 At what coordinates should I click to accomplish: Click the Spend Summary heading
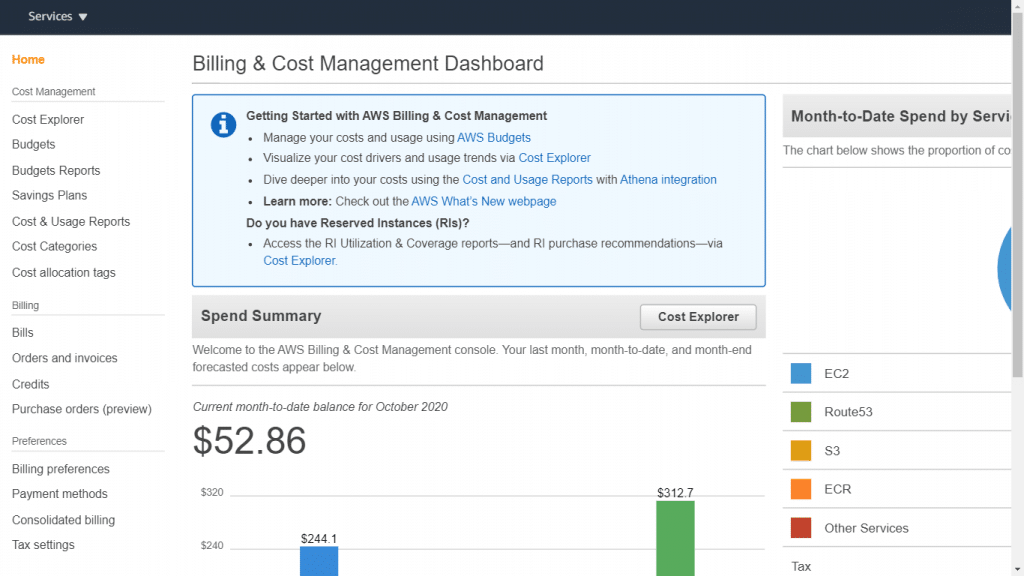click(x=261, y=316)
